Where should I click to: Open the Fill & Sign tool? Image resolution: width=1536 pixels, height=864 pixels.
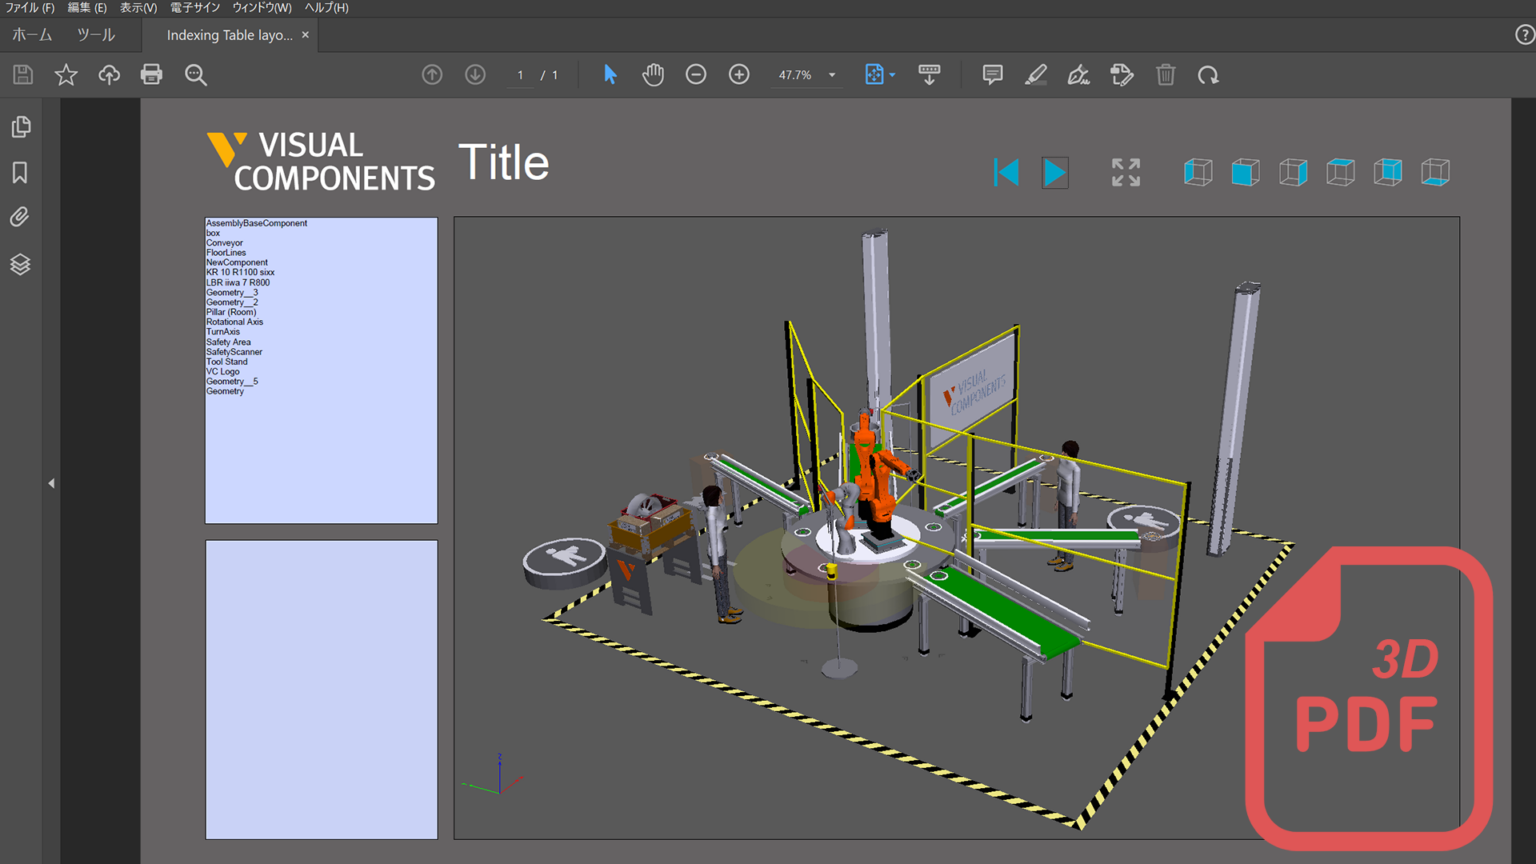pyautogui.click(x=1078, y=74)
